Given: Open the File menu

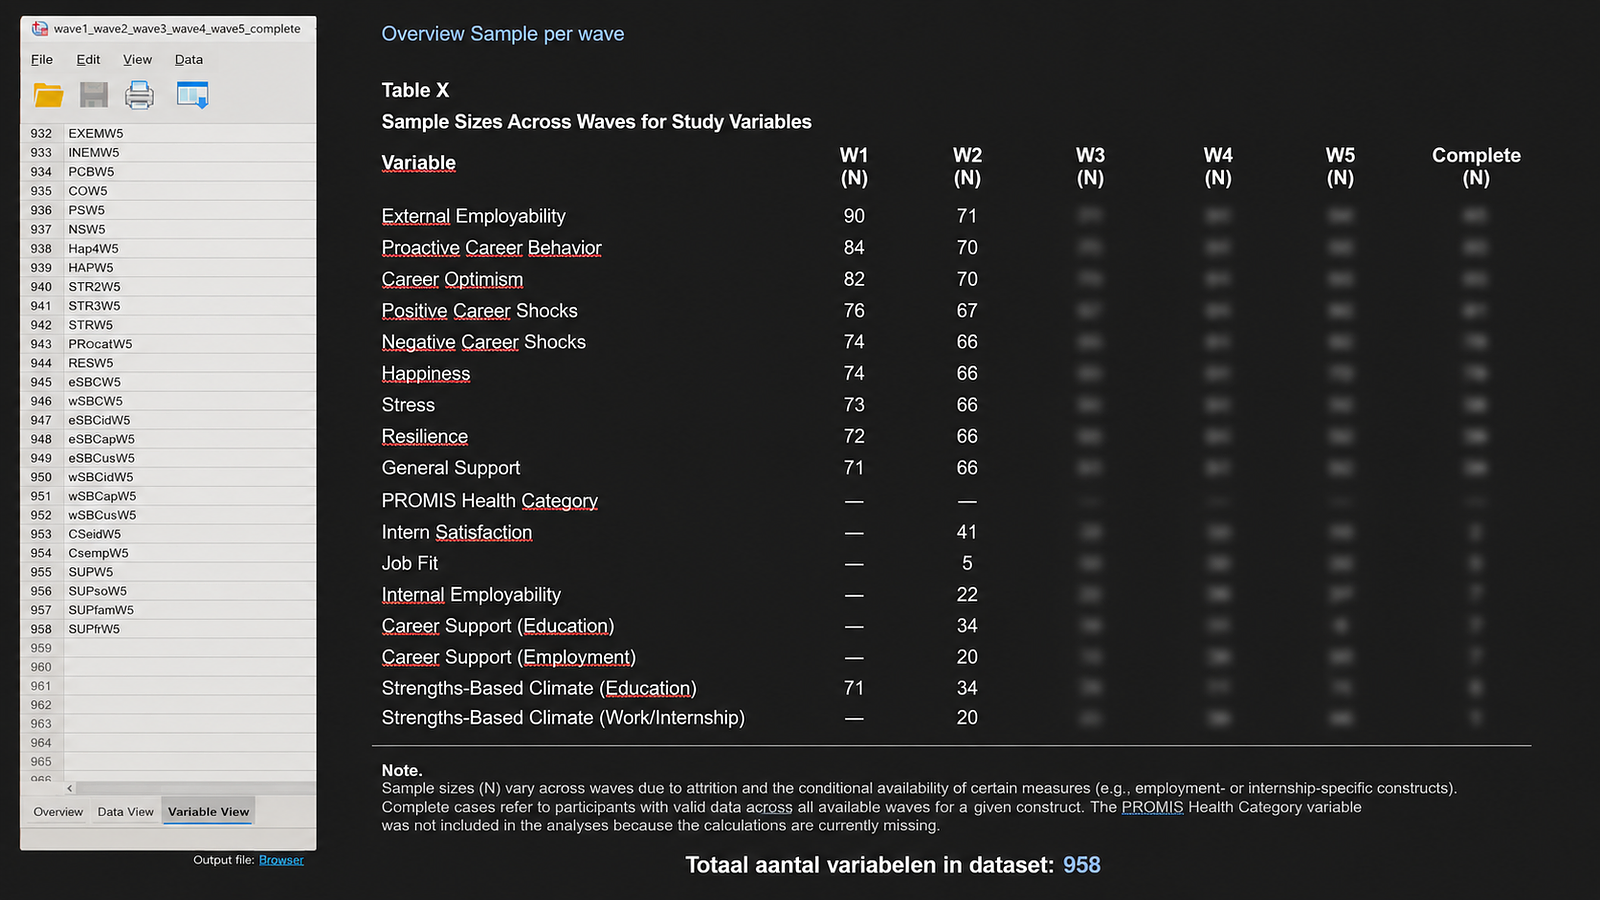Looking at the screenshot, I should 42,60.
